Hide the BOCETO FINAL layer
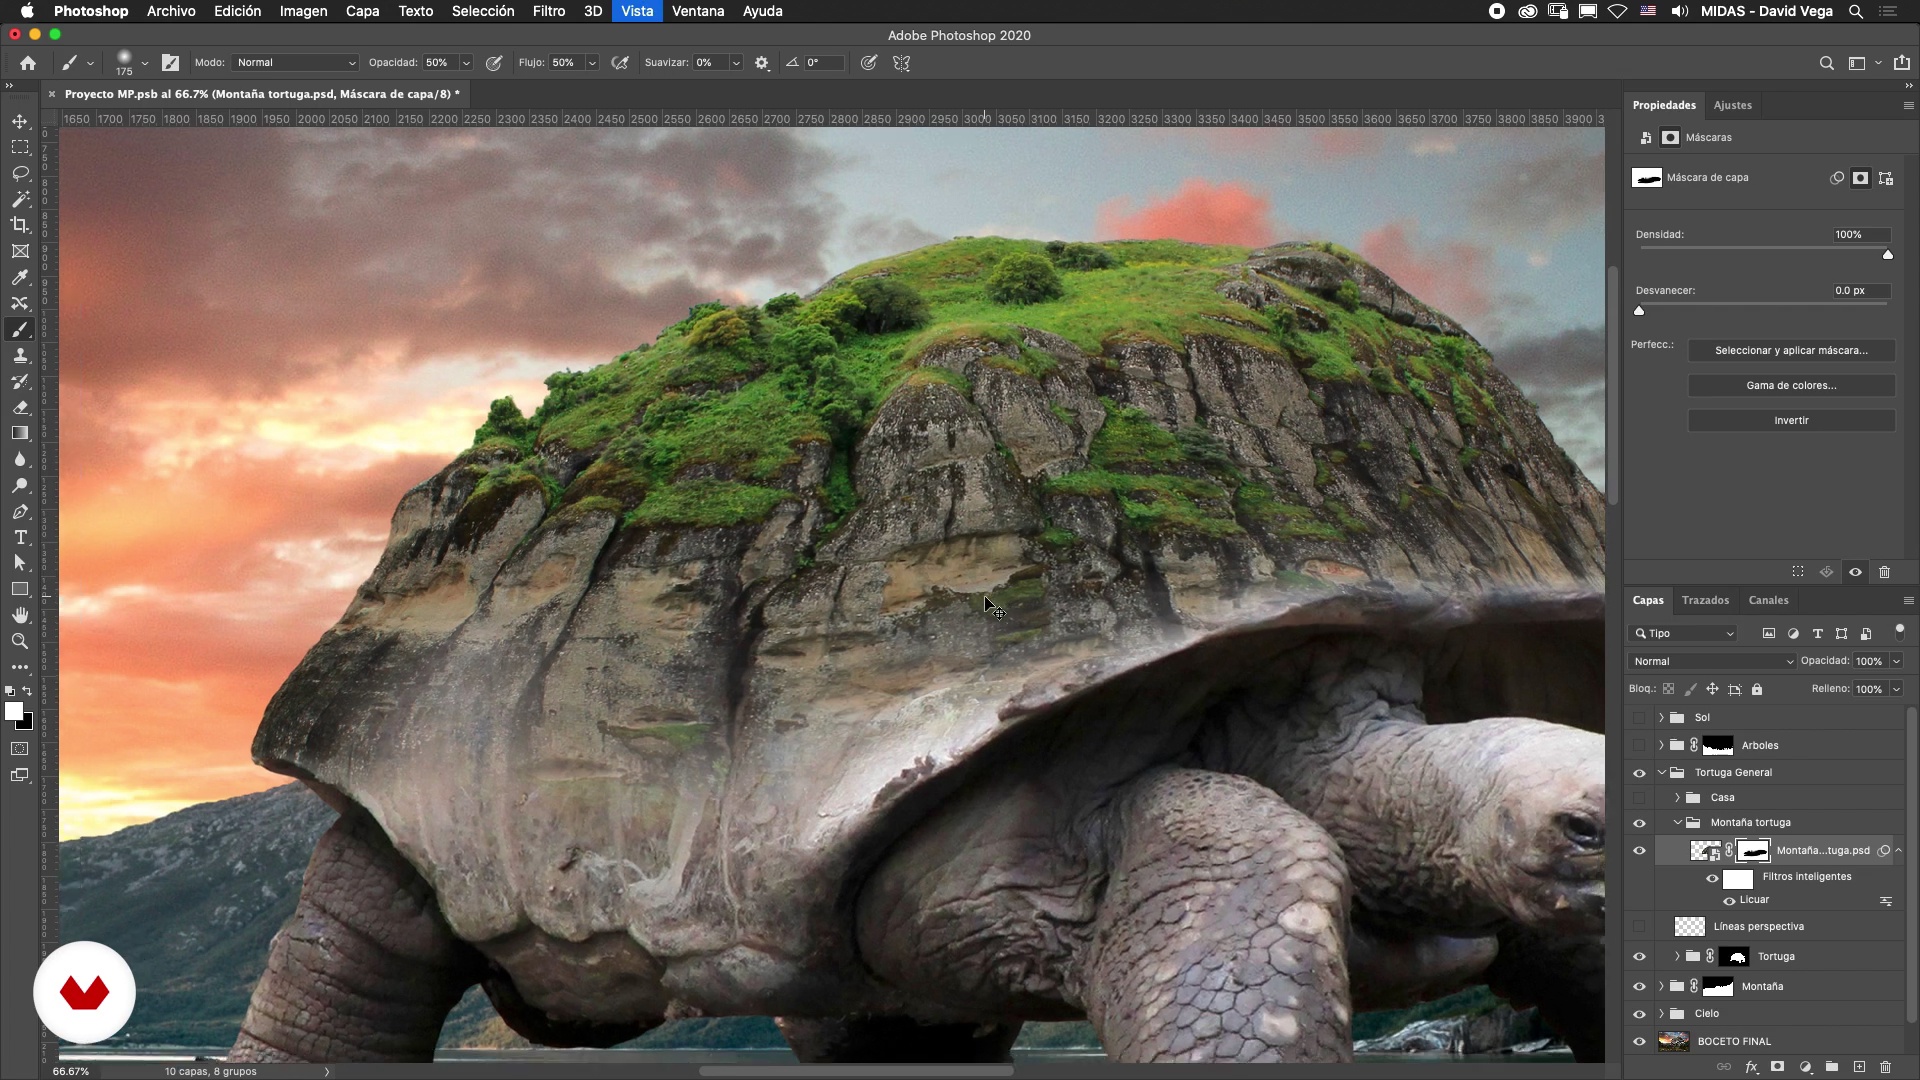 1639,1041
